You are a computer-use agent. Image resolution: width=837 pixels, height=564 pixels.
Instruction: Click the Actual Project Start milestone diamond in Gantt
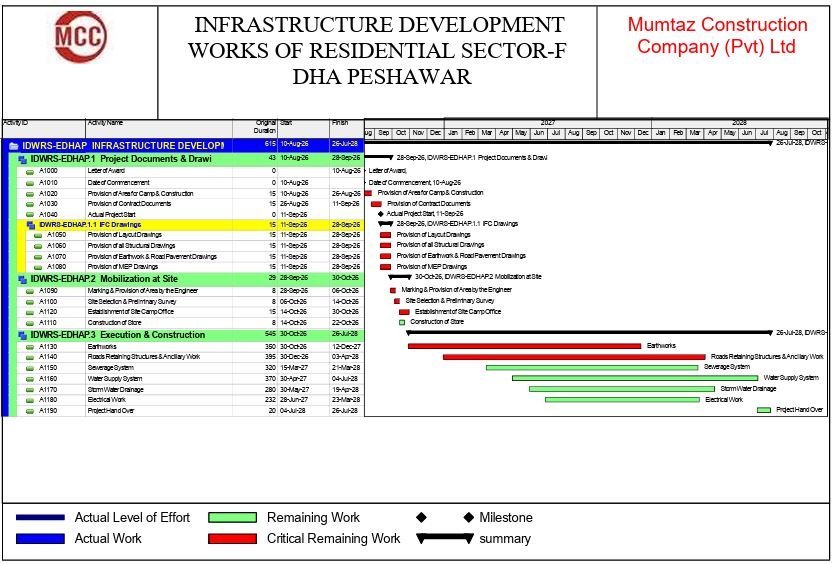381,214
